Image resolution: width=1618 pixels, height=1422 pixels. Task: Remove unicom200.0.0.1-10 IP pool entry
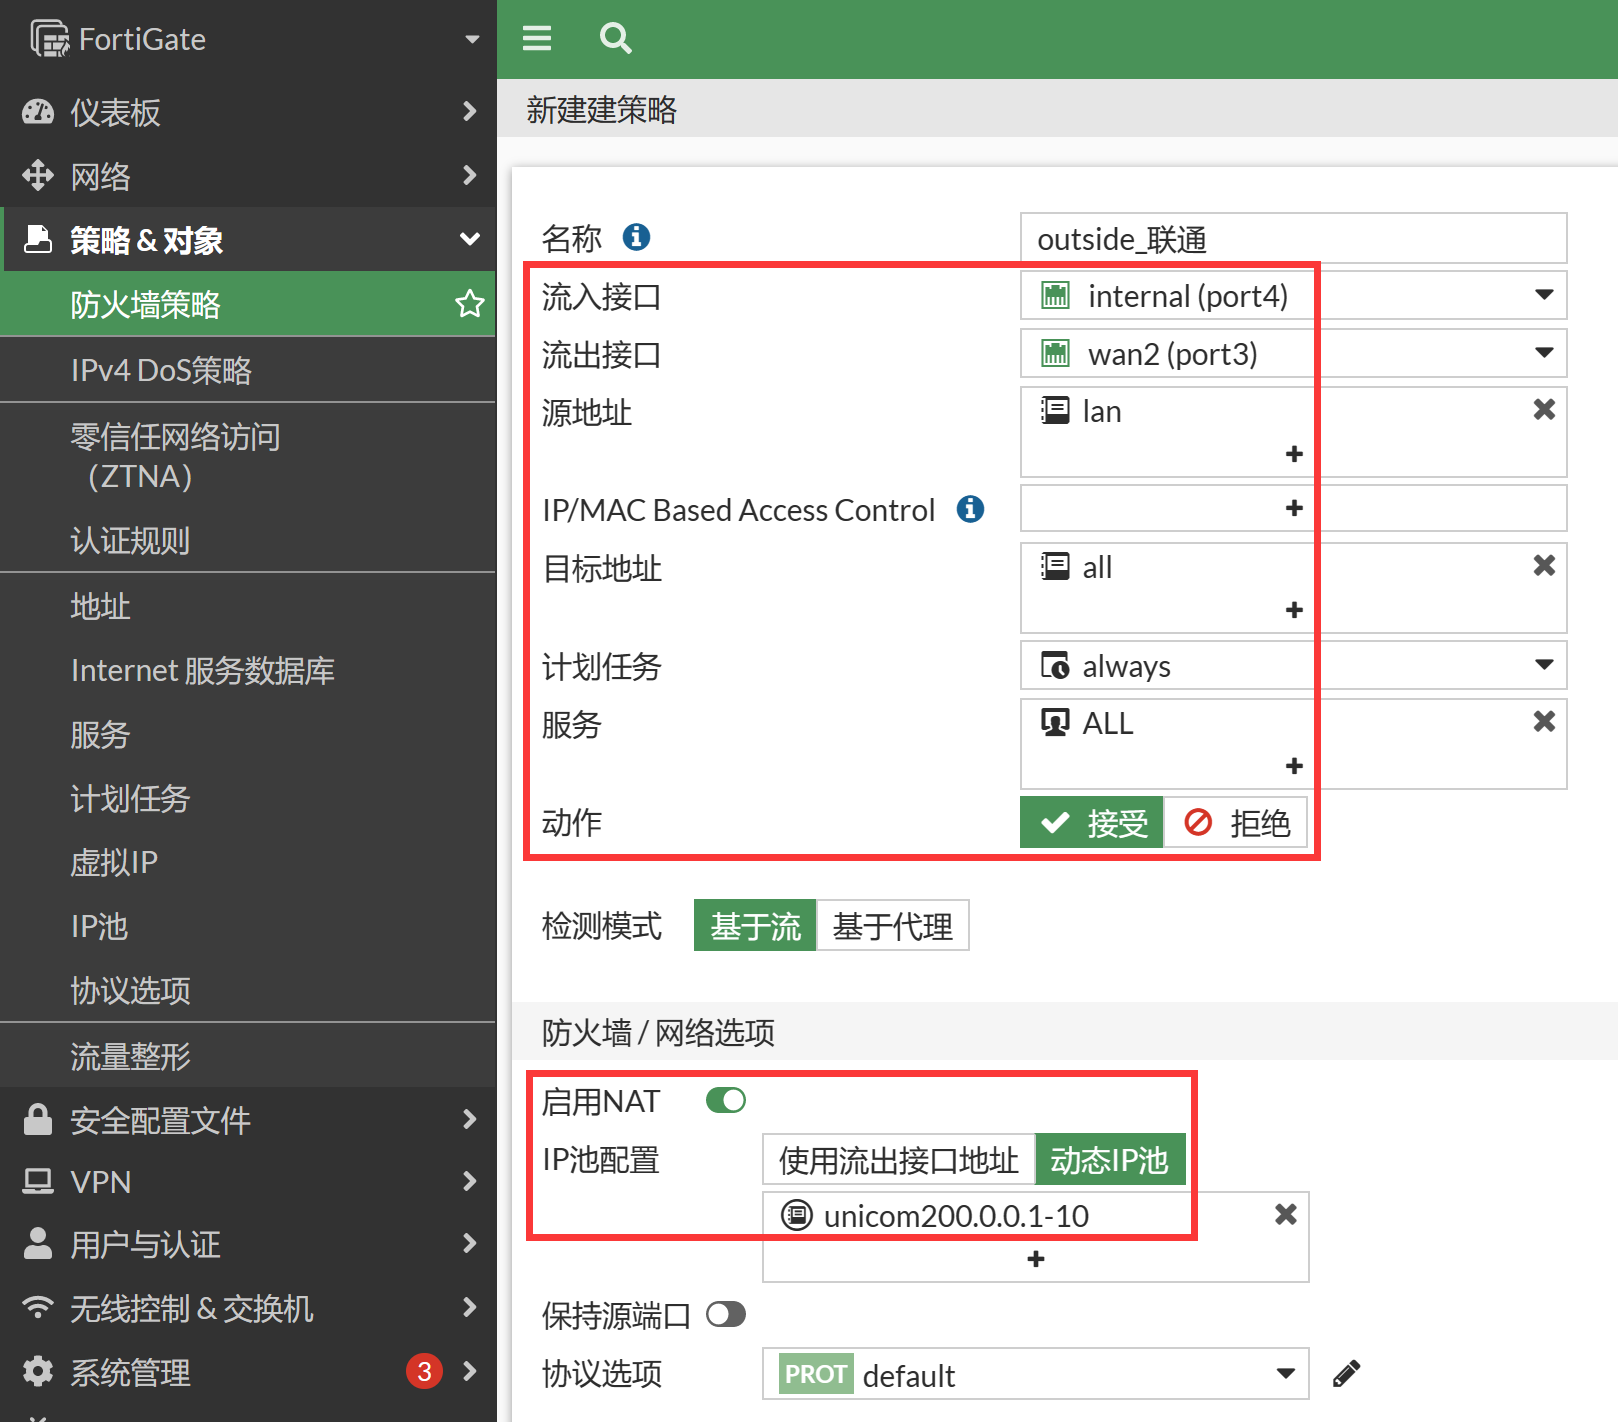point(1286,1214)
